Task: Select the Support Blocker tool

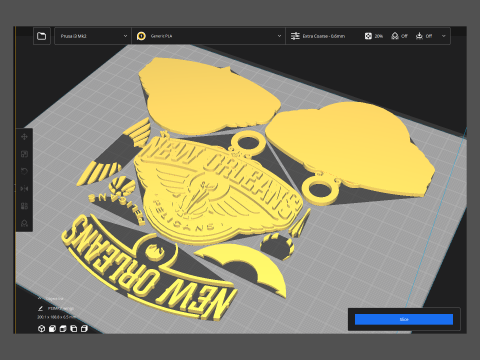Action: click(x=24, y=223)
